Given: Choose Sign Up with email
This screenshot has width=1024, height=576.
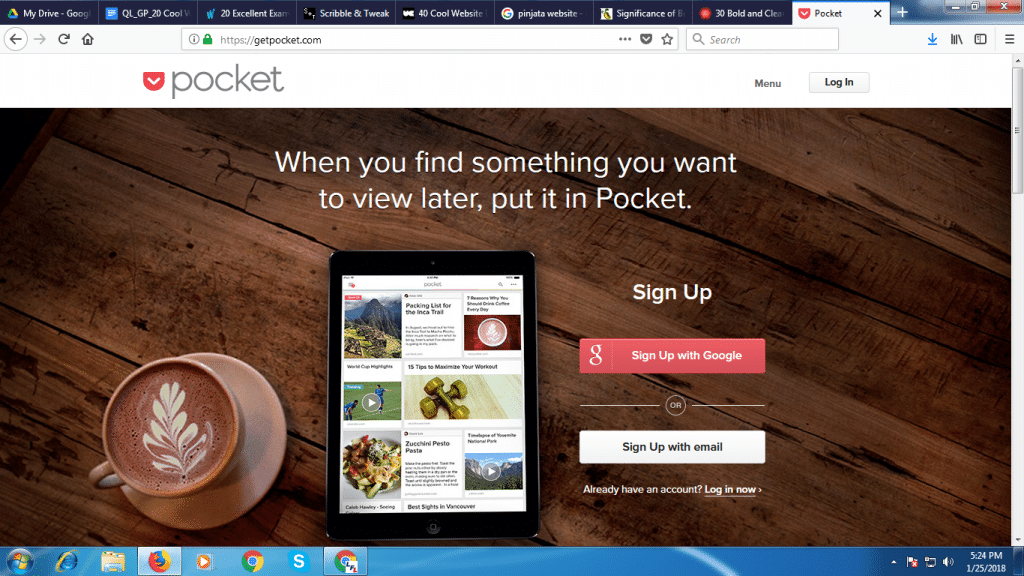Looking at the screenshot, I should pyautogui.click(x=672, y=447).
